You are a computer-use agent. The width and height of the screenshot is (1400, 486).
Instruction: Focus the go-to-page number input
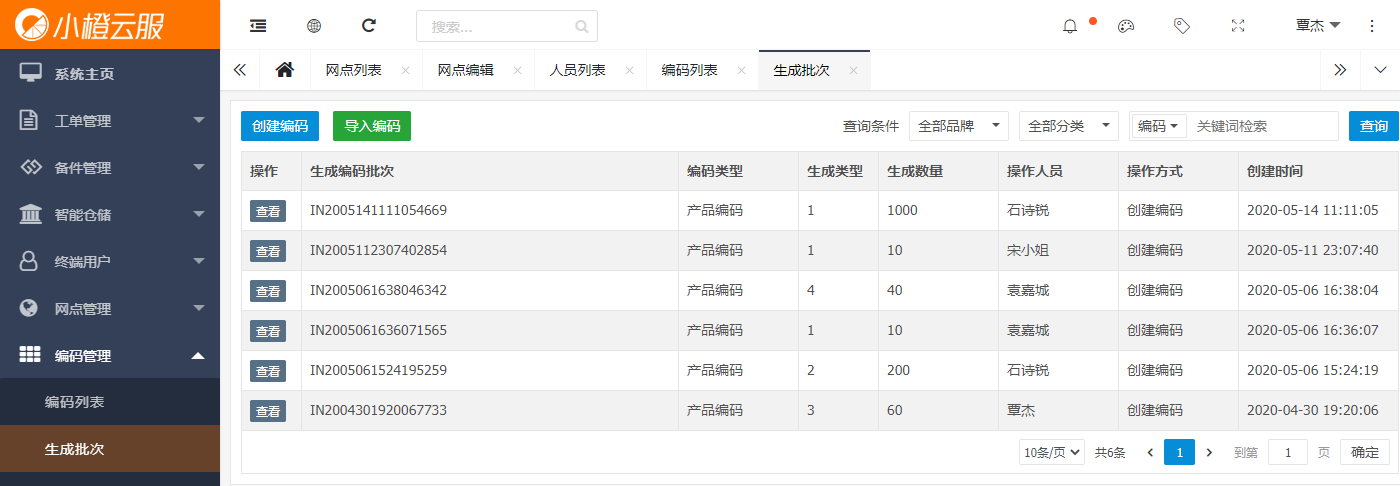pos(1288,453)
